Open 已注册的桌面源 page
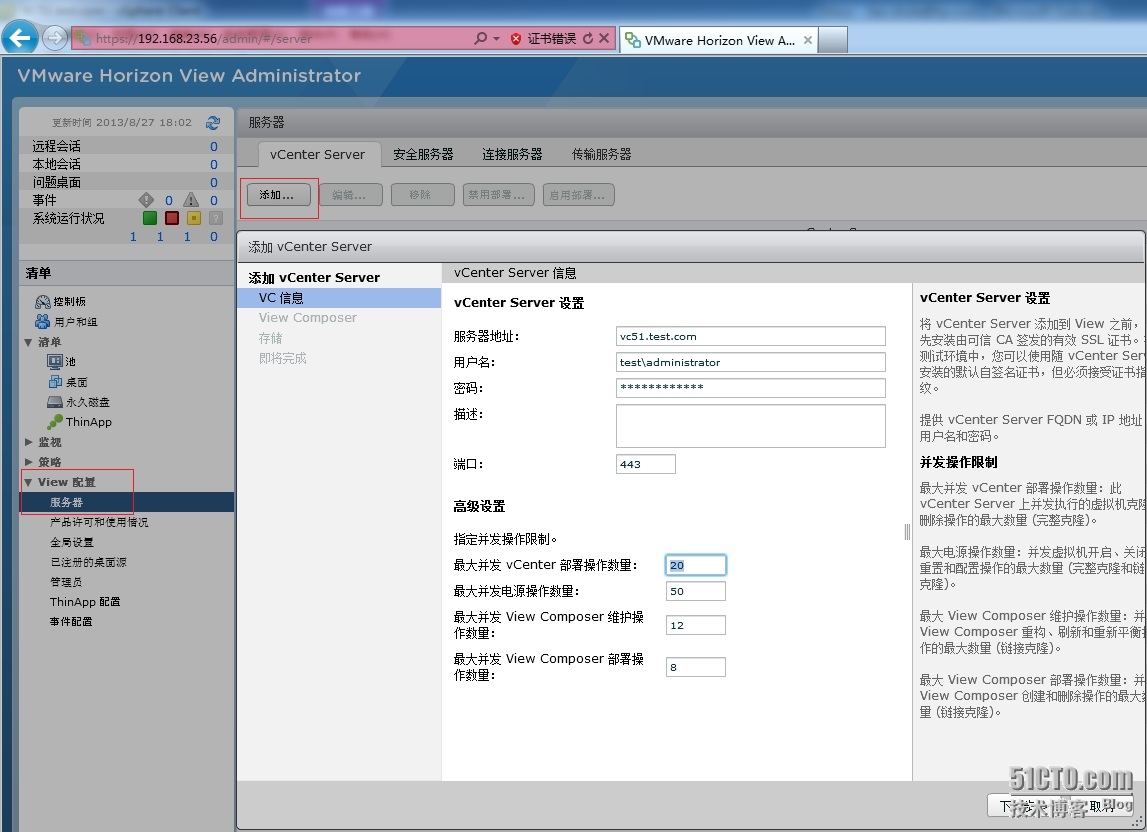The image size is (1147, 832). (x=88, y=562)
